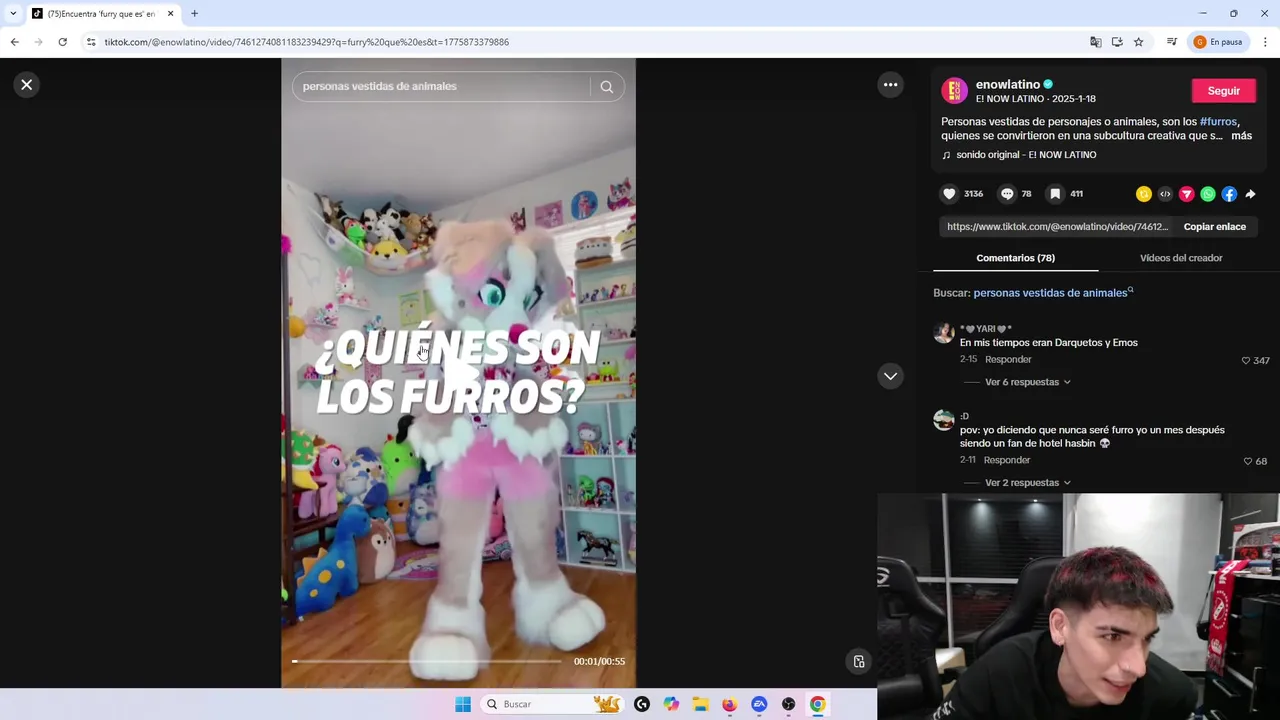Open the three-dots more options menu
Screen dimensions: 1280x720
coord(890,85)
